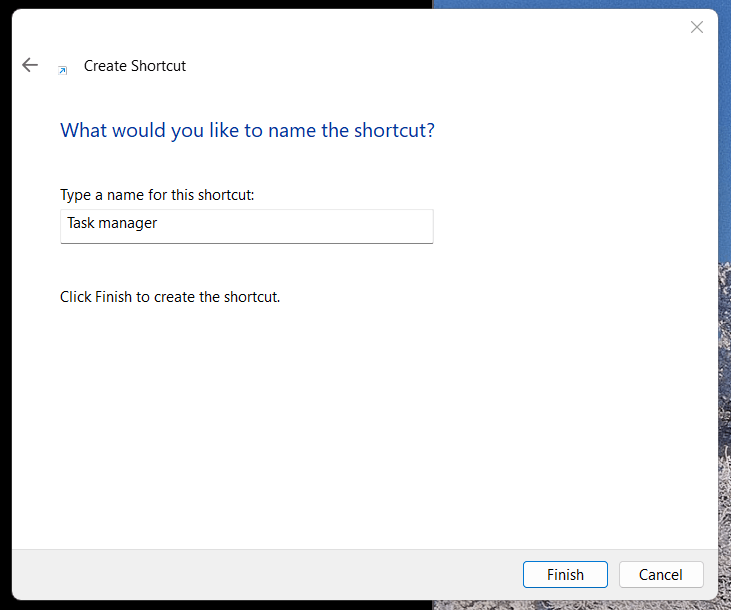Image resolution: width=731 pixels, height=610 pixels.
Task: Click the "Type a name for this shortcut" label
Action: [157, 195]
